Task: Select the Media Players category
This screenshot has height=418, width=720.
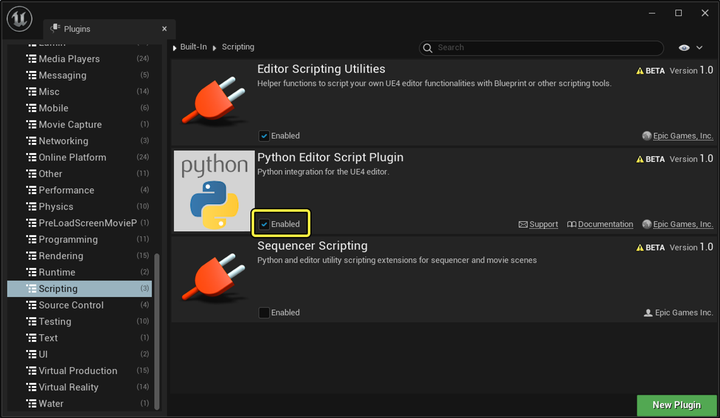Action: [x=79, y=59]
